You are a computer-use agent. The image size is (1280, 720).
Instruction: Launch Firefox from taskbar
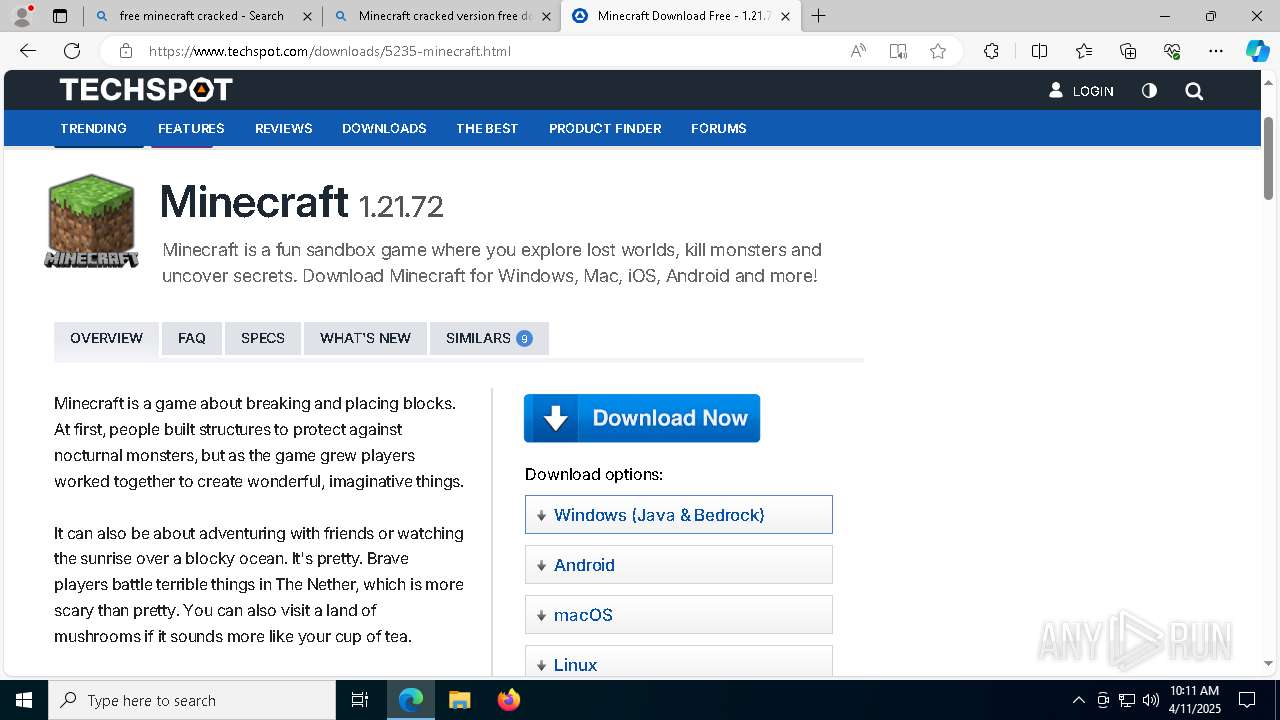coord(508,700)
